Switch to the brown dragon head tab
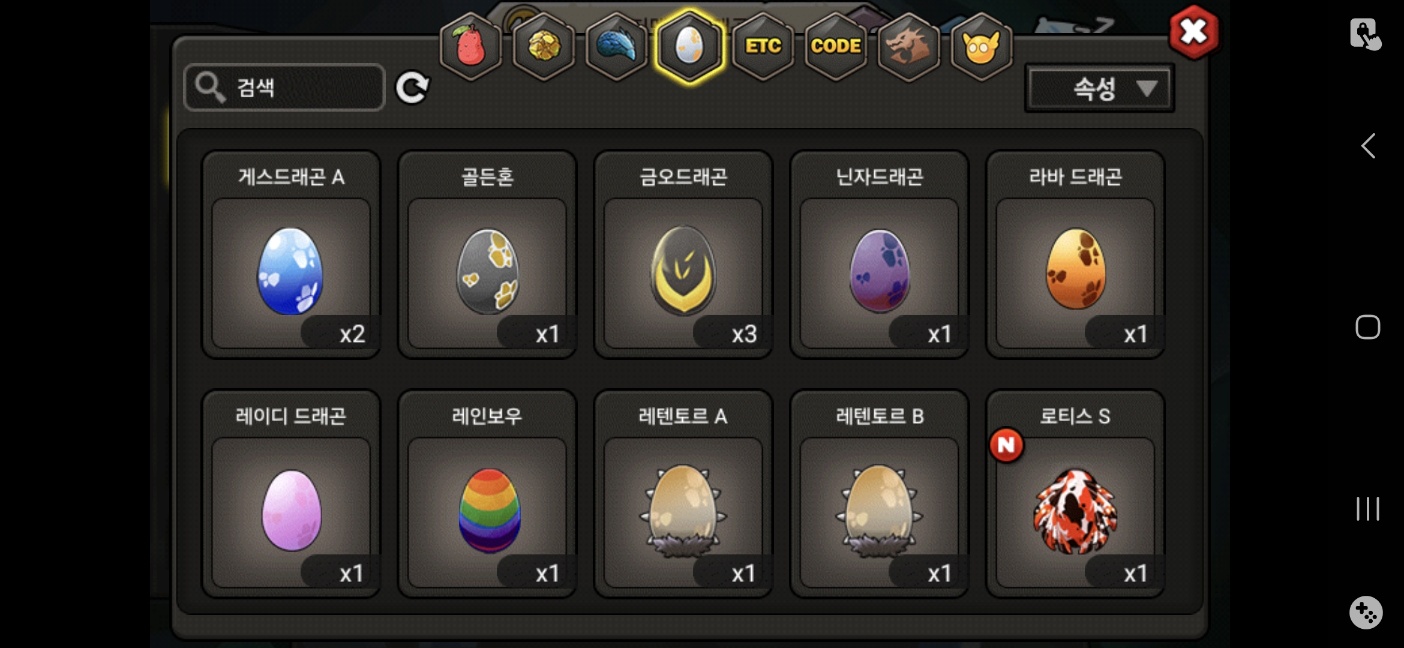Viewport: 1404px width, 648px height. coord(909,46)
